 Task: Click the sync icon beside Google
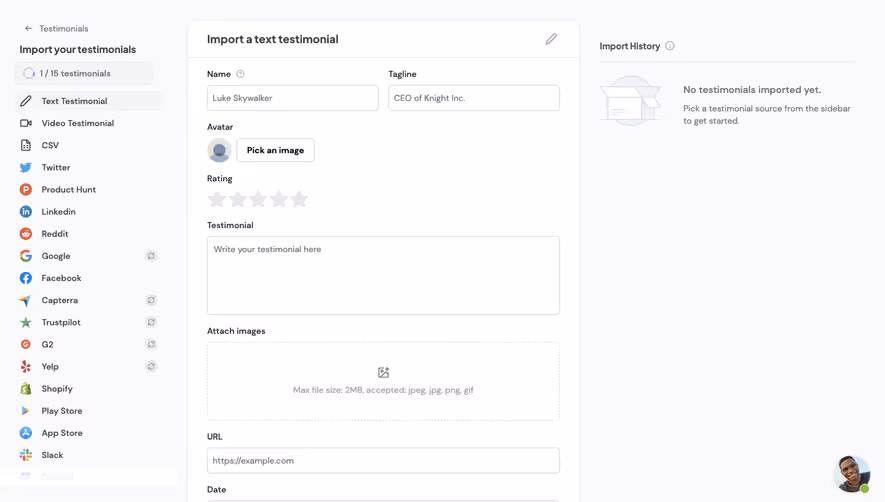point(151,256)
